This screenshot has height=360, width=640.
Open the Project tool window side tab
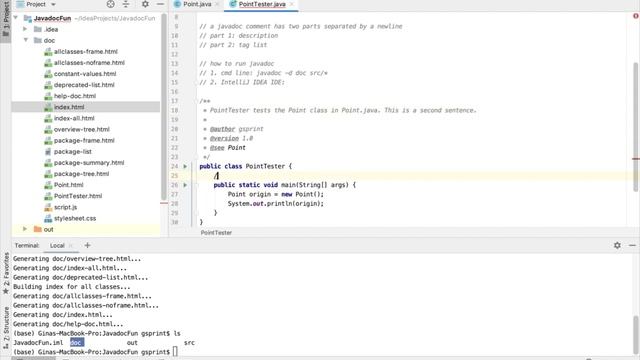point(6,20)
